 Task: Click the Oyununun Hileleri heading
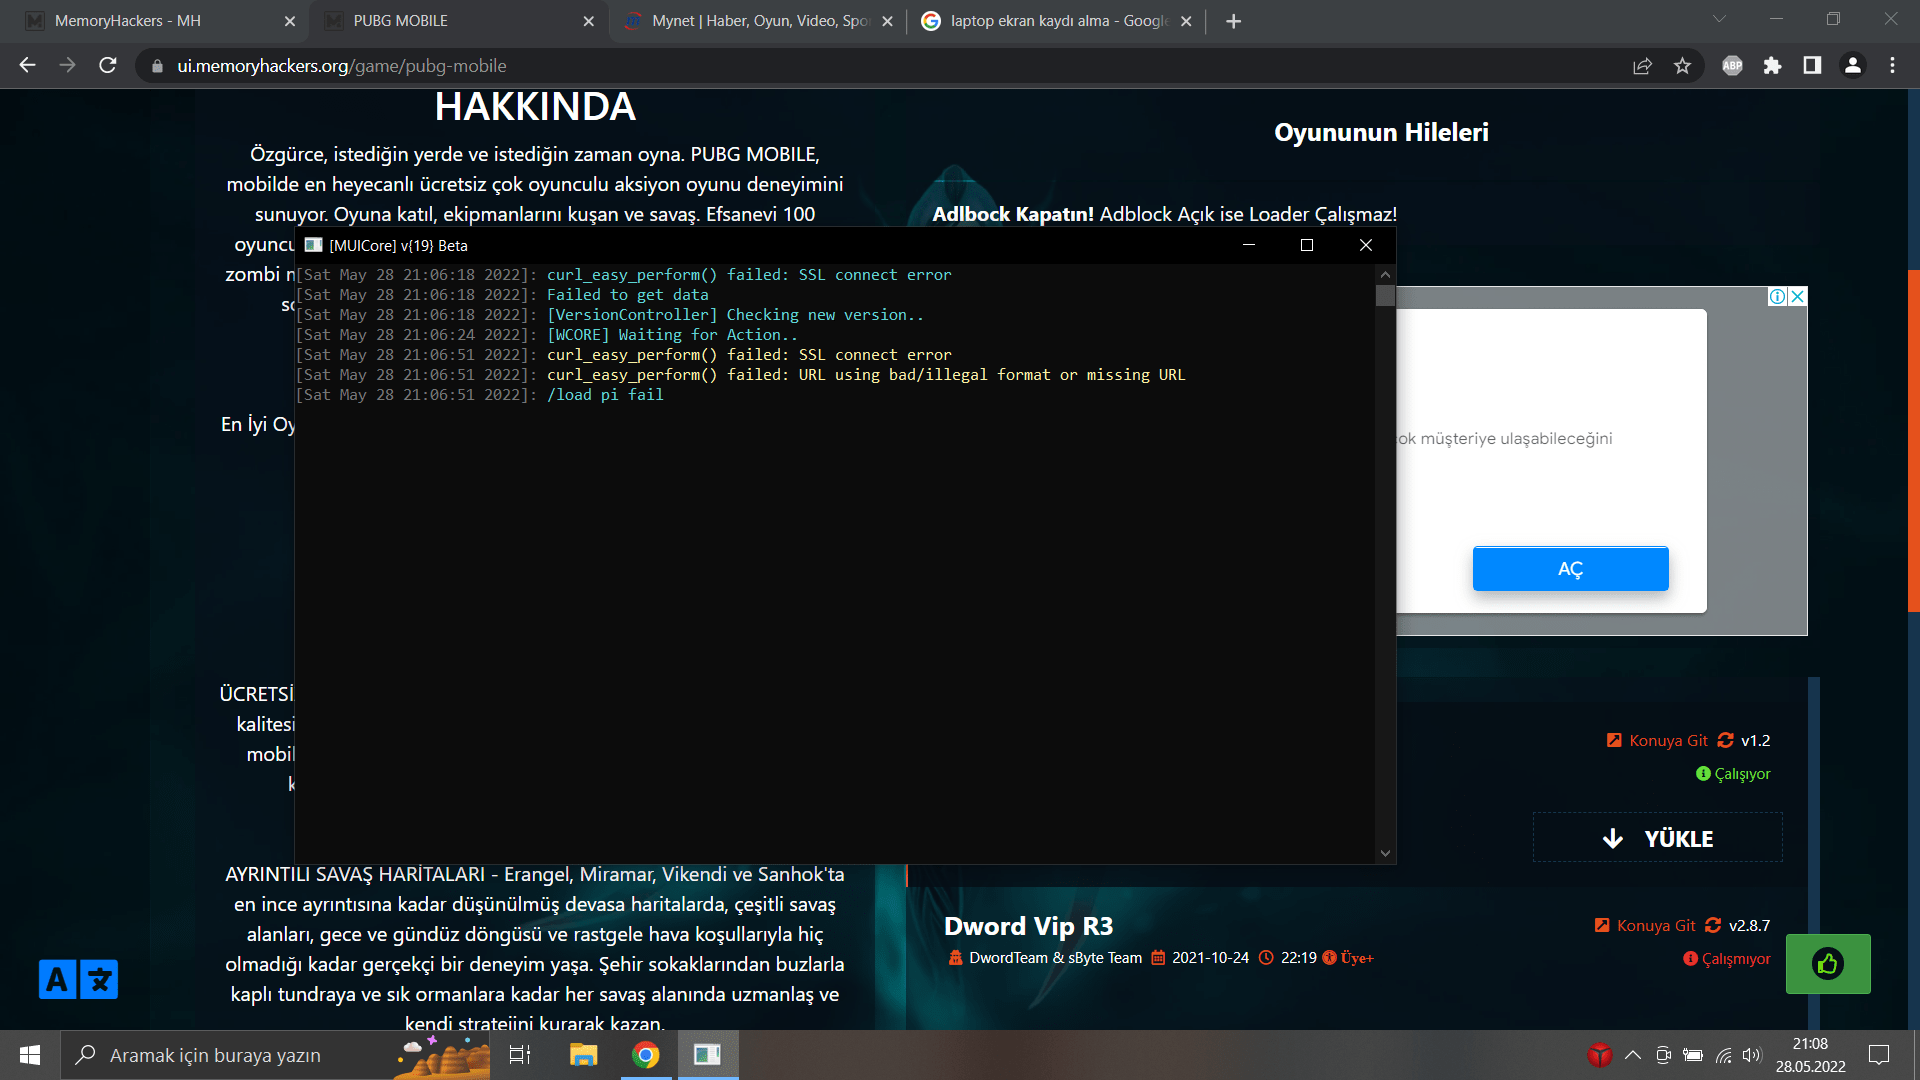click(x=1381, y=132)
